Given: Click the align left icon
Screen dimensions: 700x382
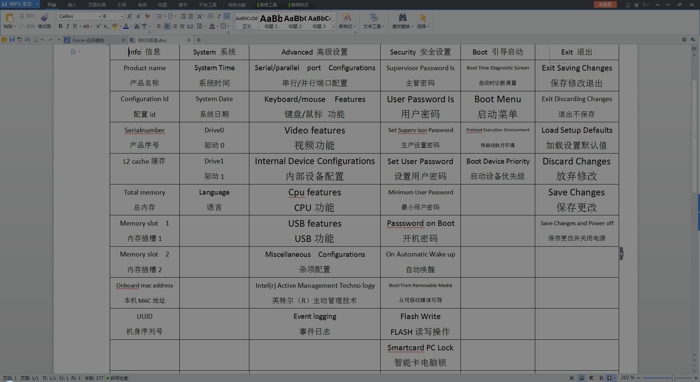Looking at the screenshot, I should tap(159, 26).
